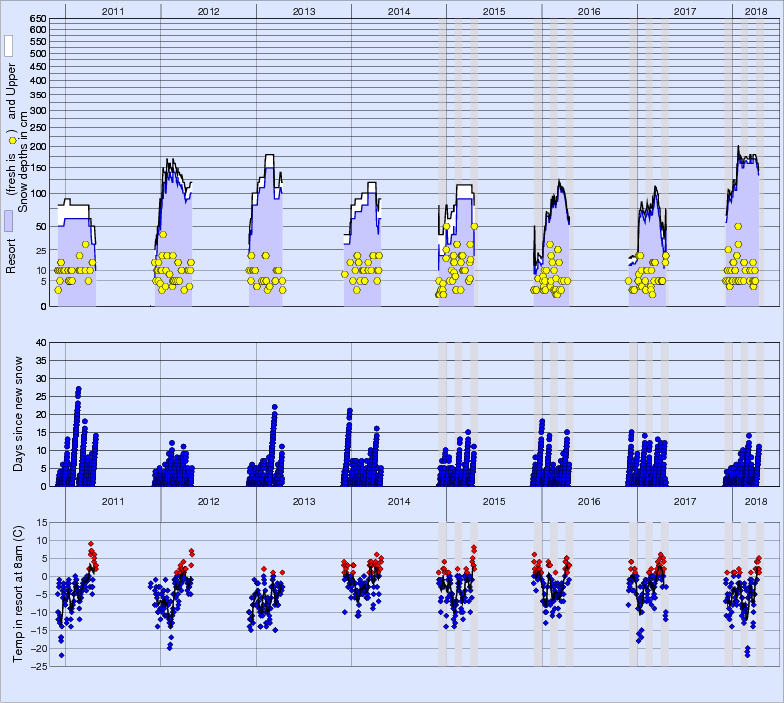Screen dimensions: 784x703
Task: Select 2011 in the top year header
Action: pos(112,10)
